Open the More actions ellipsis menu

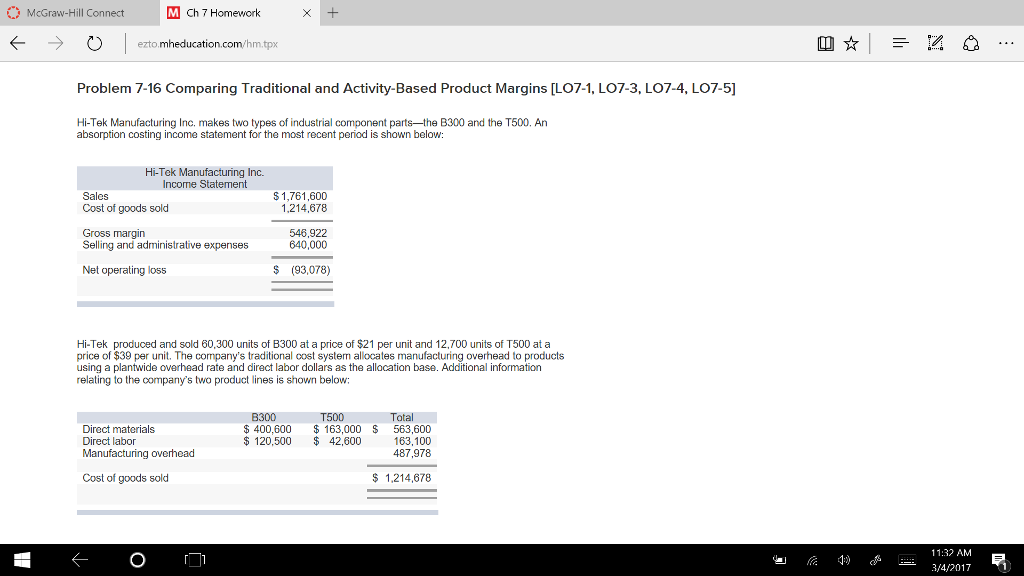click(1006, 44)
